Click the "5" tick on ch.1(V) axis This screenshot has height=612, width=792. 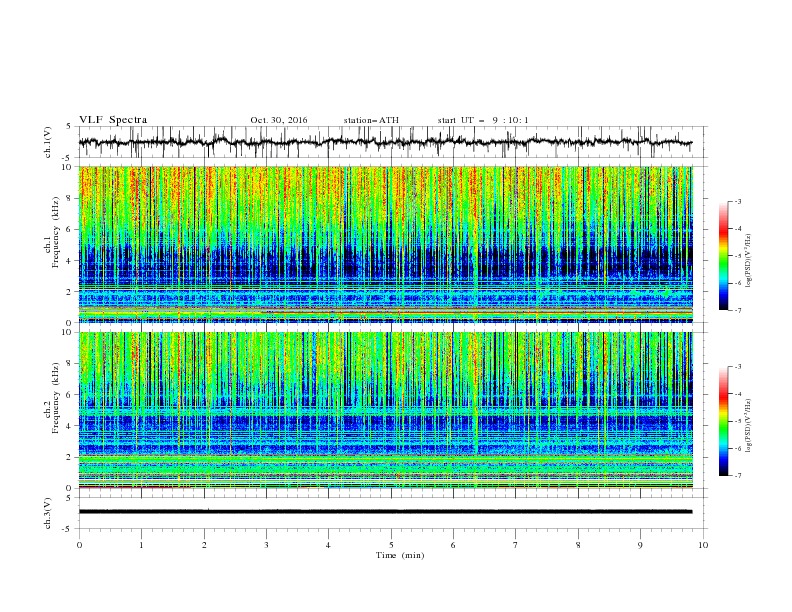(x=70, y=127)
